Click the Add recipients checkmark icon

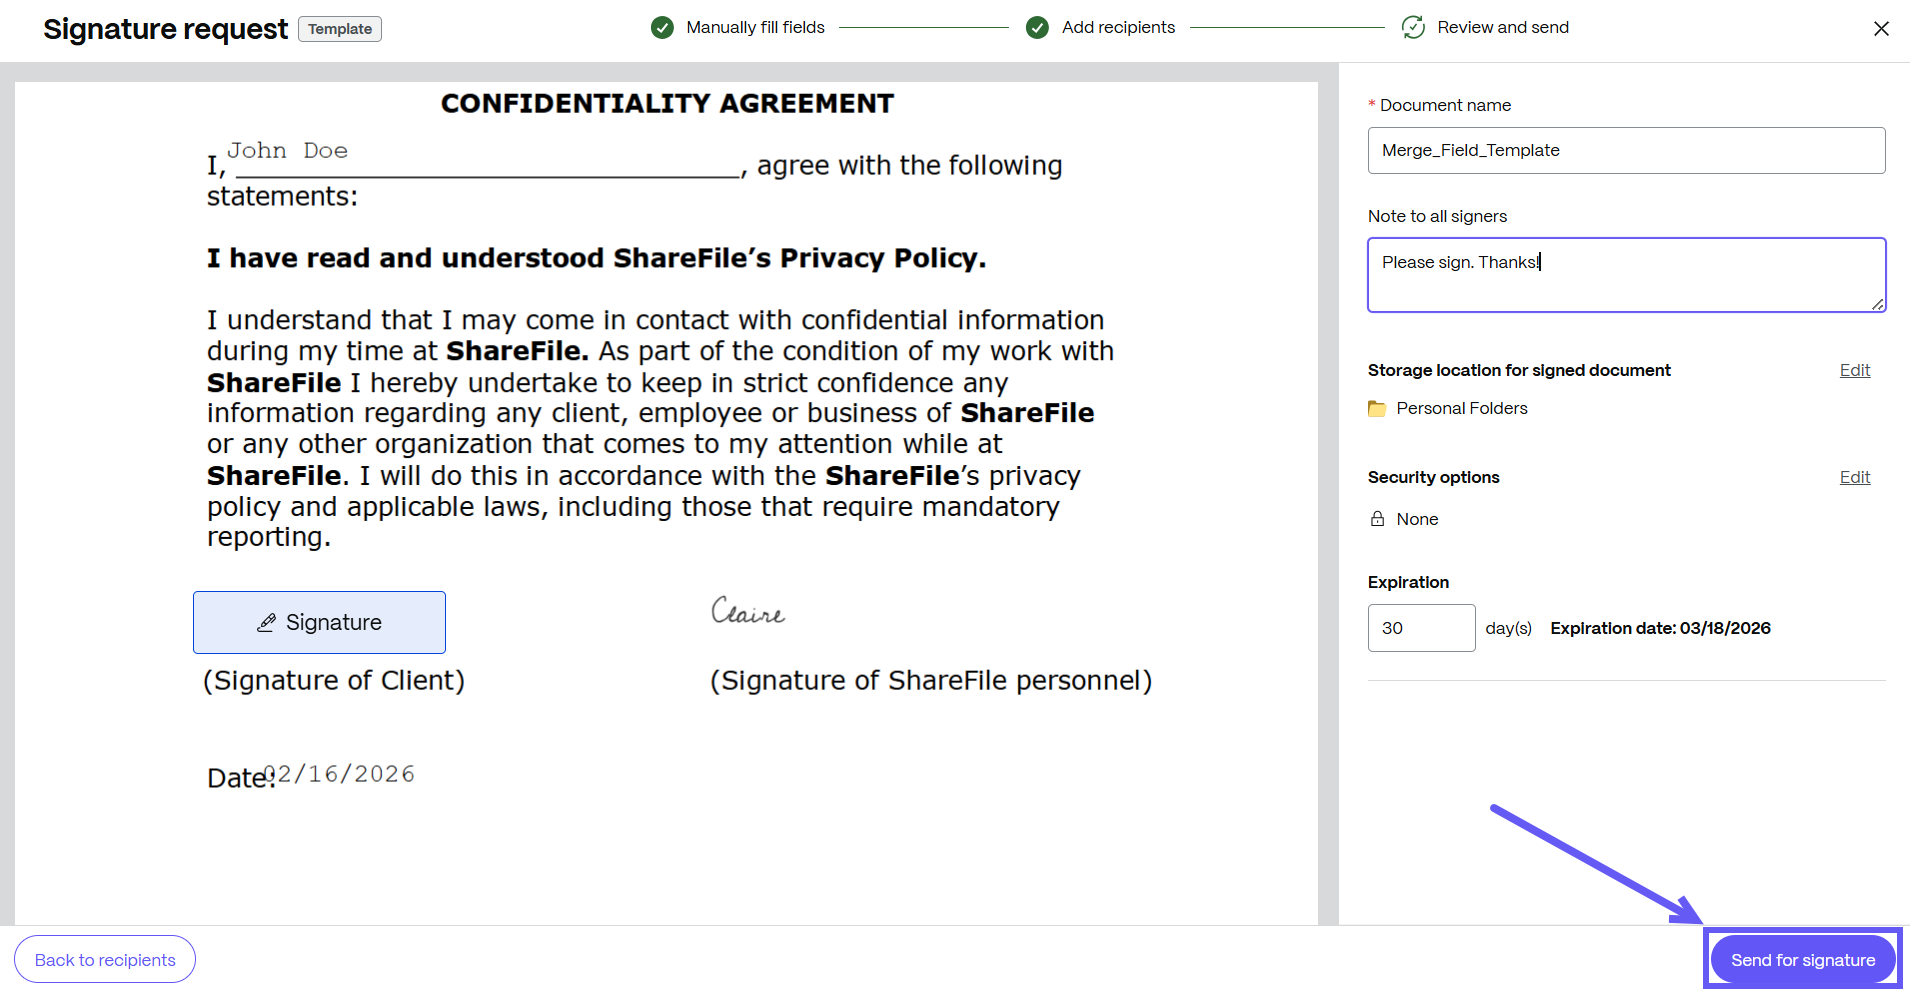[1037, 28]
